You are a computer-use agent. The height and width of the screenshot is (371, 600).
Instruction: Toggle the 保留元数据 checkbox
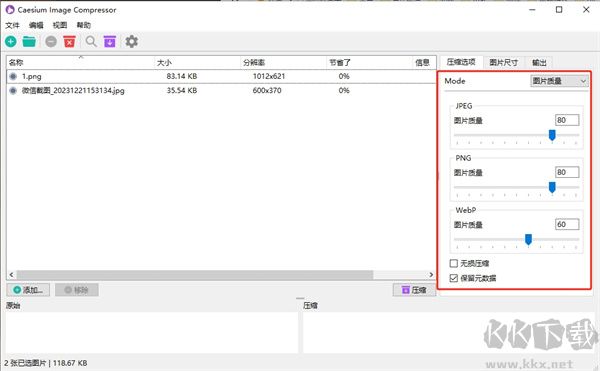(x=454, y=278)
